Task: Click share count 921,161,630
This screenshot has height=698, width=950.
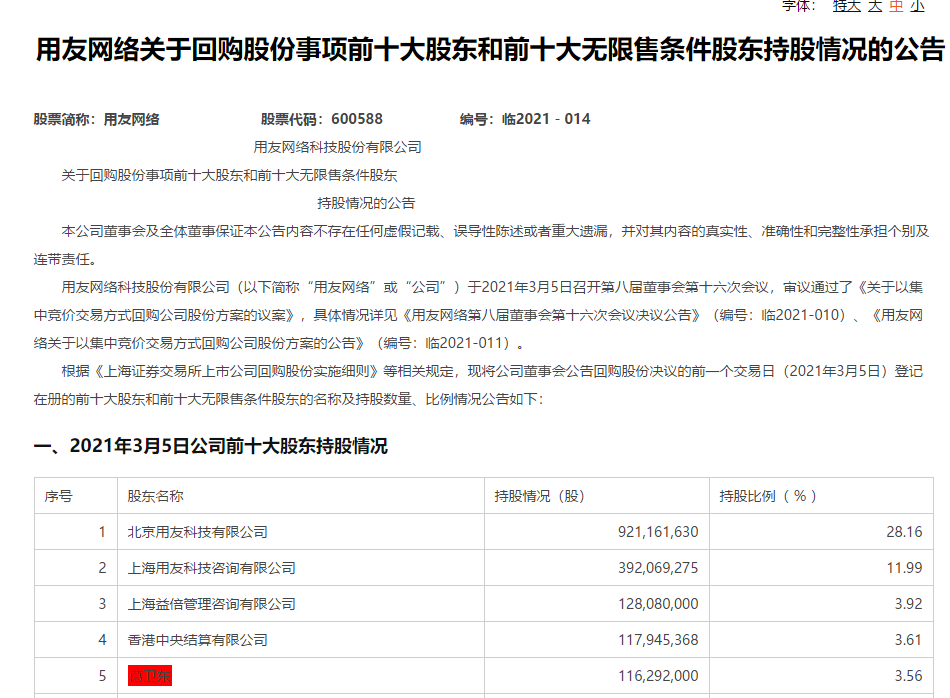Action: pos(658,532)
